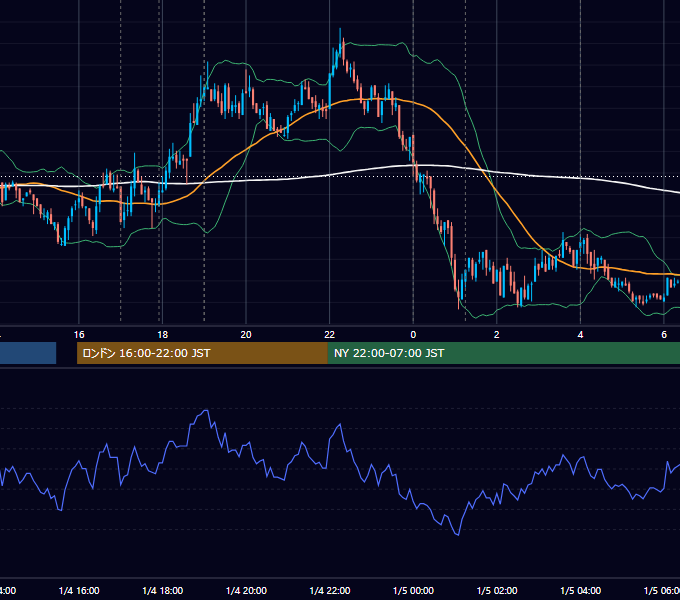Click the oscillator's highest peak near 1/4 19:00
The height and width of the screenshot is (600, 680).
coord(206,410)
